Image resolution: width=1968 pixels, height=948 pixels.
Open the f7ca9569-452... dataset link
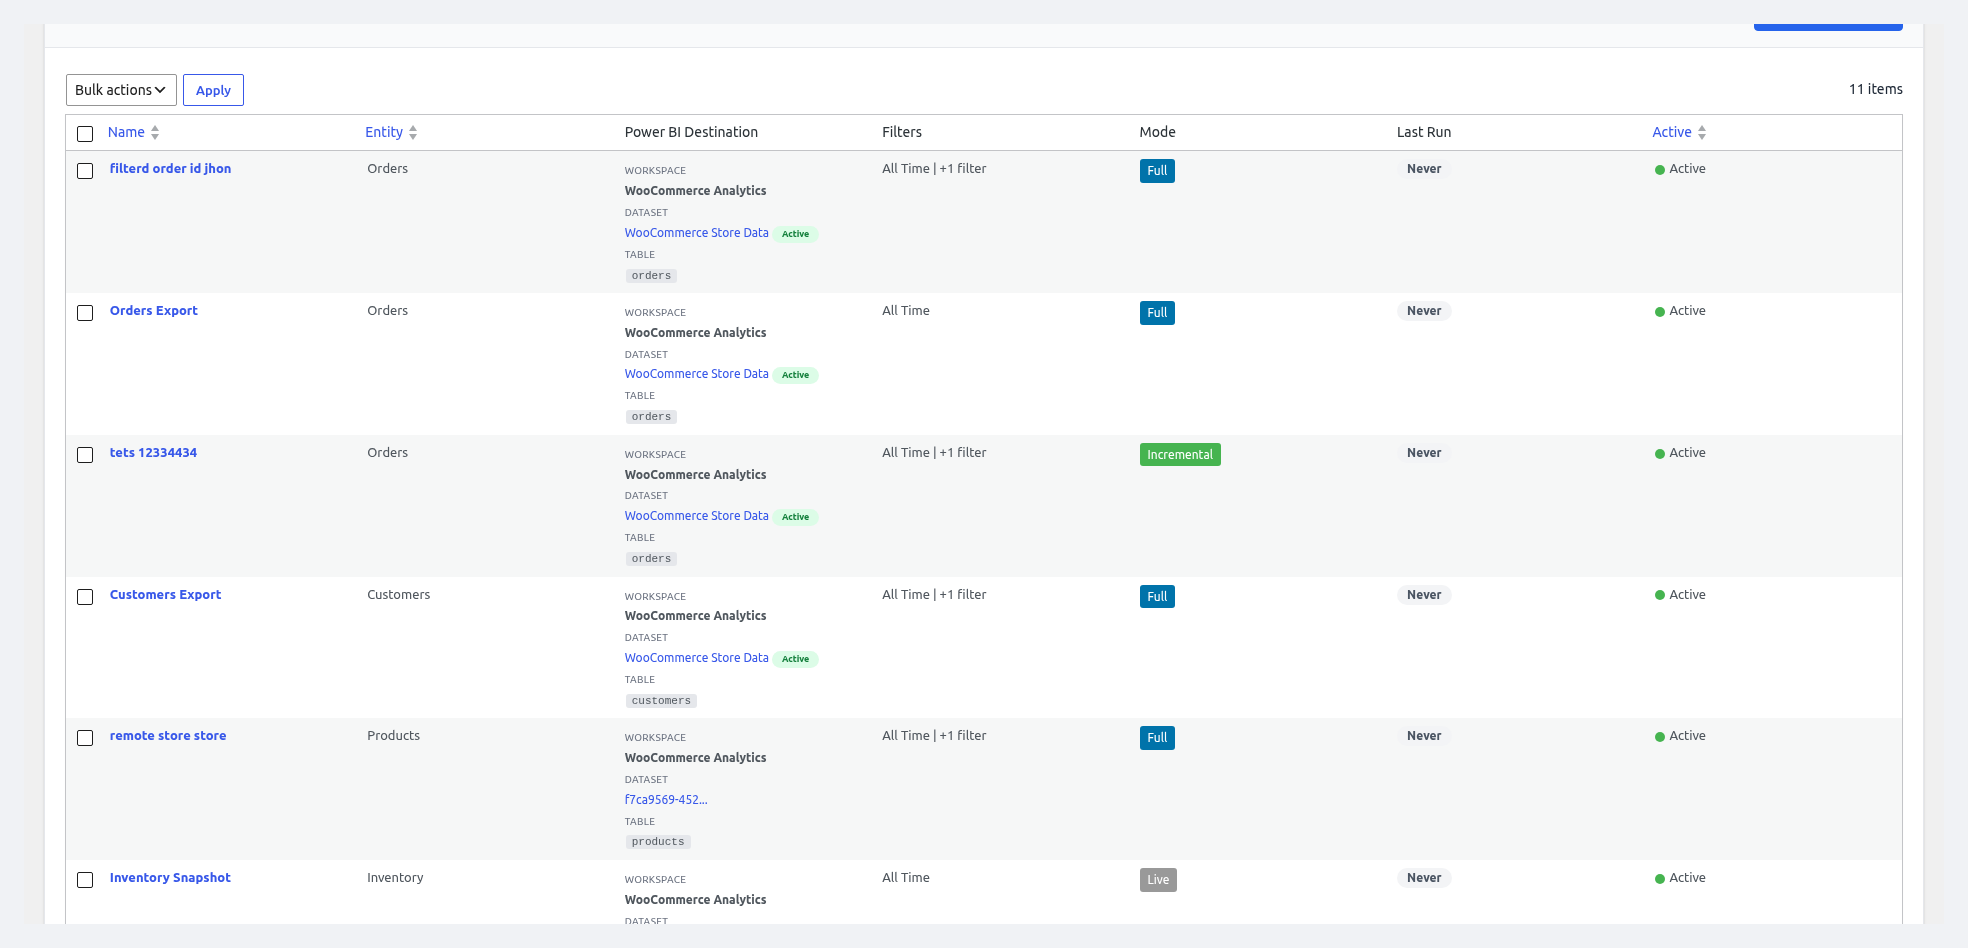(x=666, y=800)
